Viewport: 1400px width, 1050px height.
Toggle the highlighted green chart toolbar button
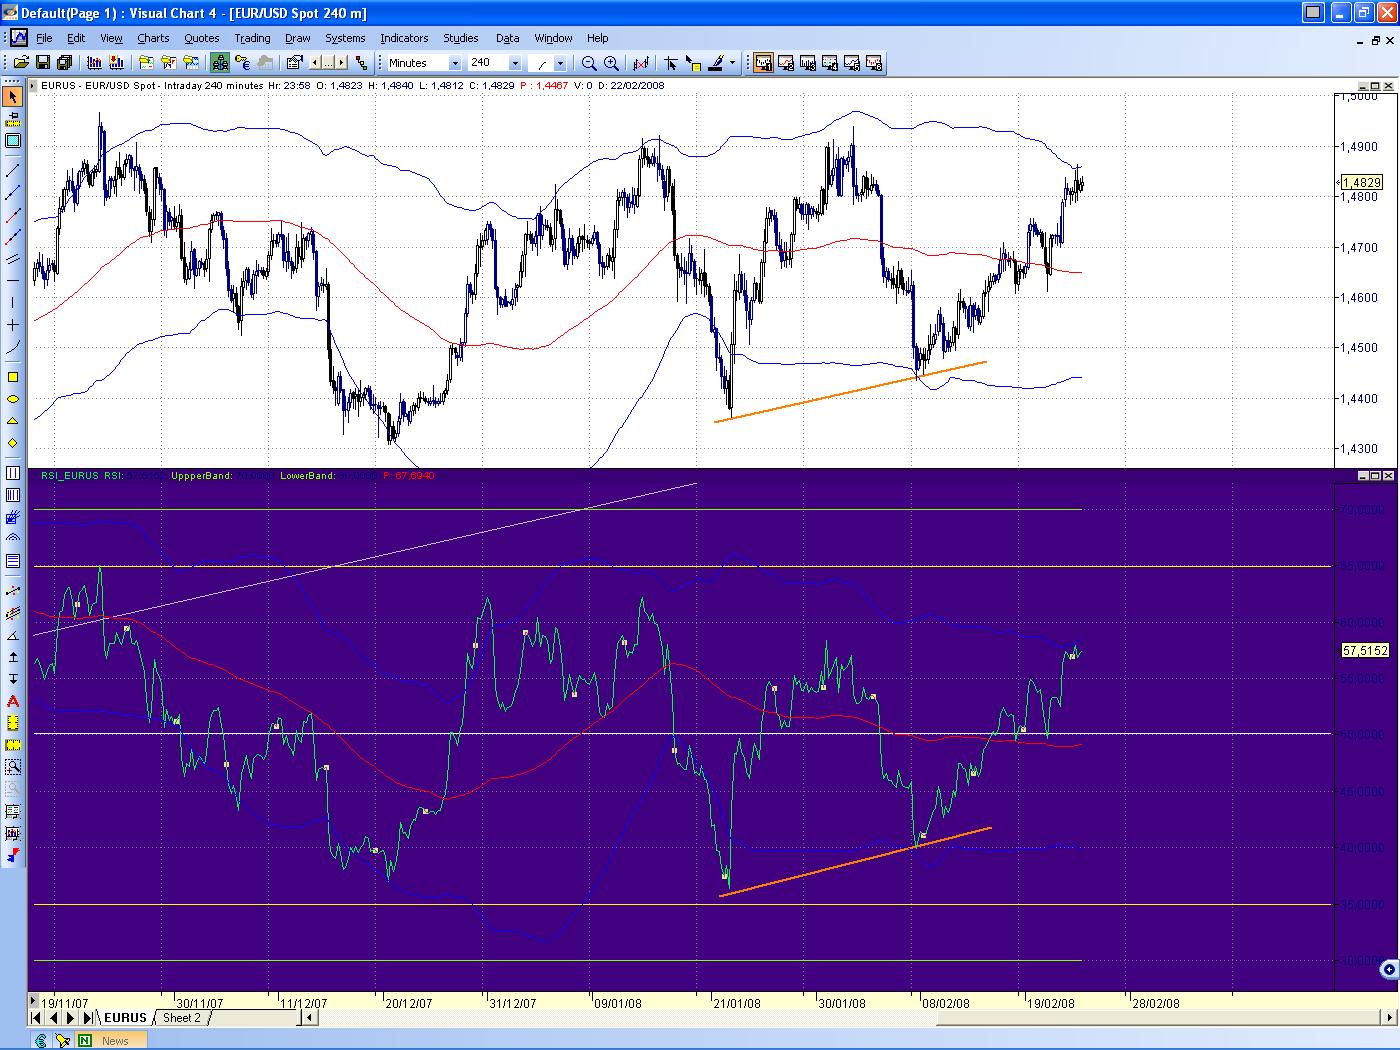(220, 63)
